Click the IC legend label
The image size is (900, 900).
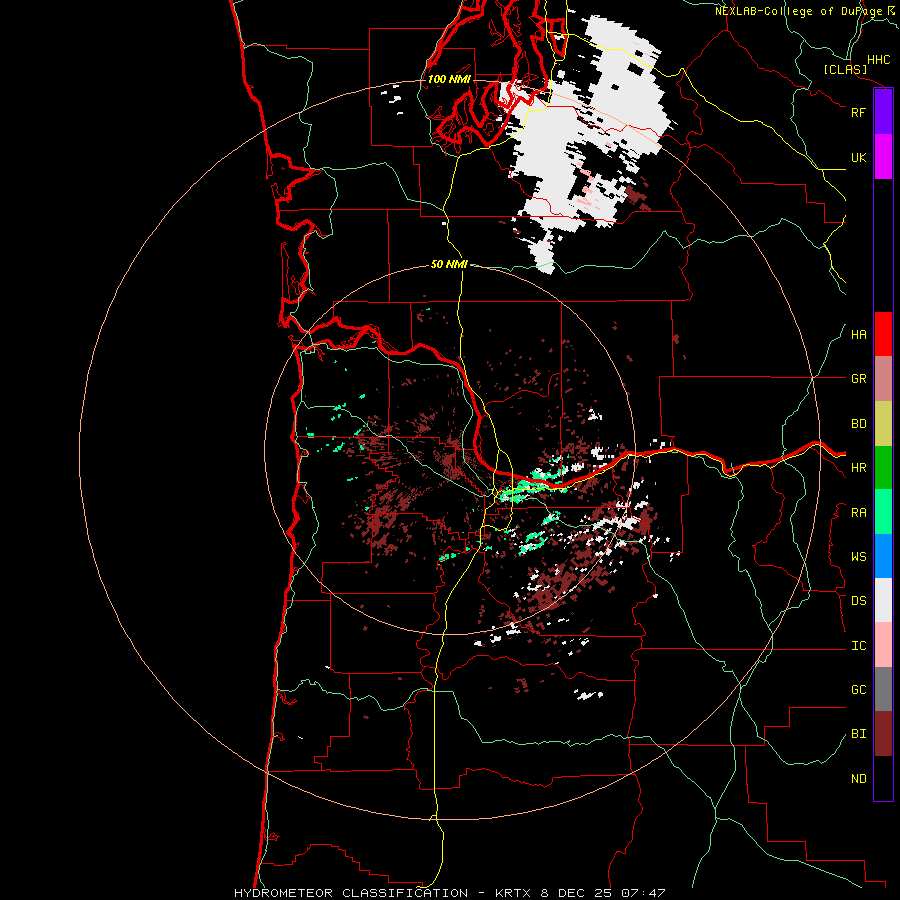pos(858,646)
